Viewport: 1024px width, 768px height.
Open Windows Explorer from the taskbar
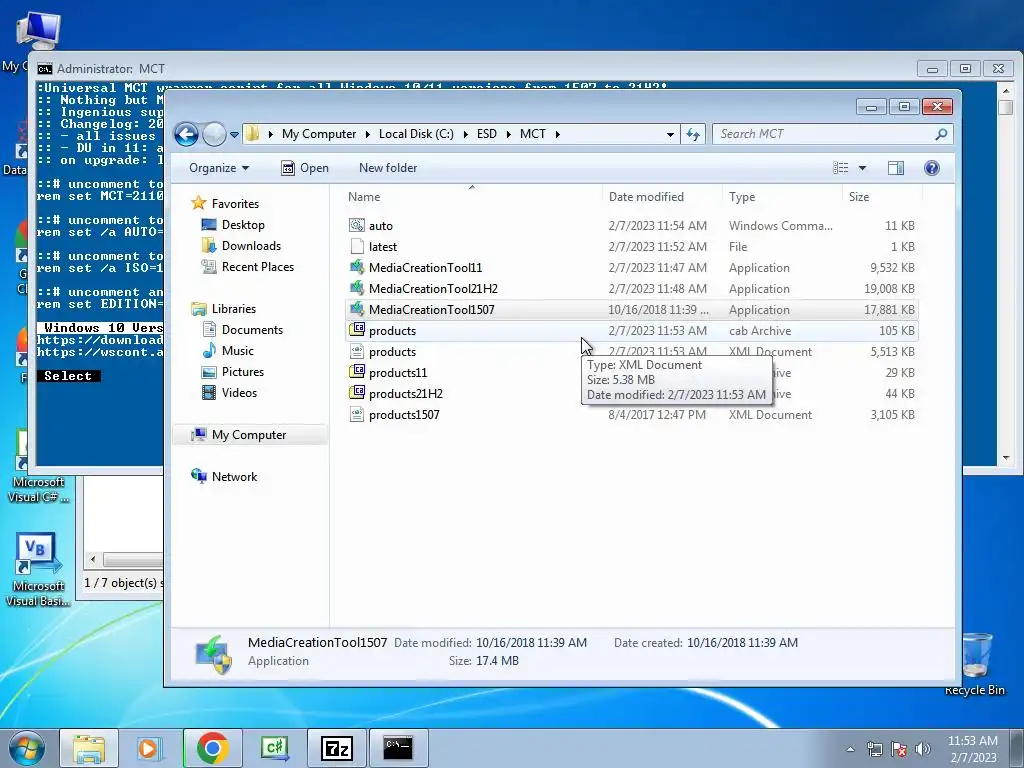click(89, 748)
